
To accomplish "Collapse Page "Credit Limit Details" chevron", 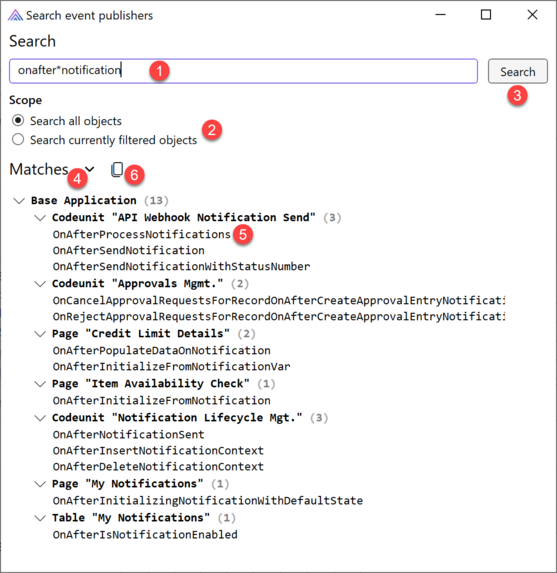I will [x=40, y=334].
